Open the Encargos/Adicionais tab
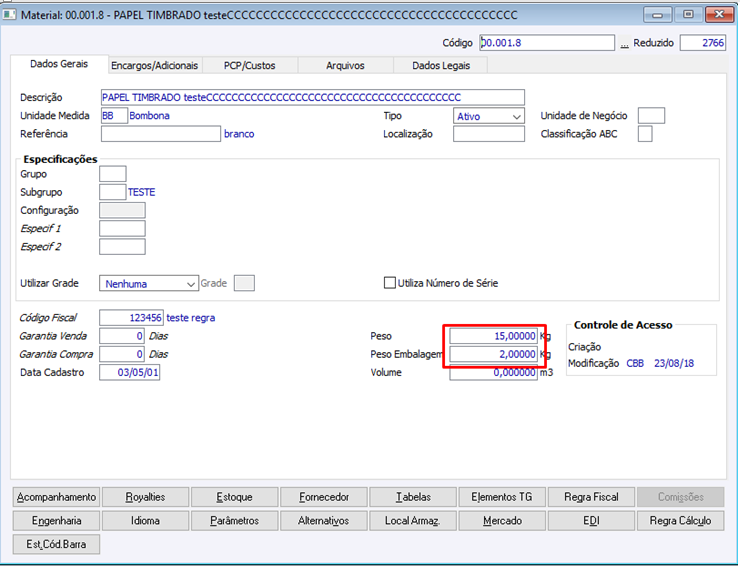The image size is (740, 566). pos(154,66)
